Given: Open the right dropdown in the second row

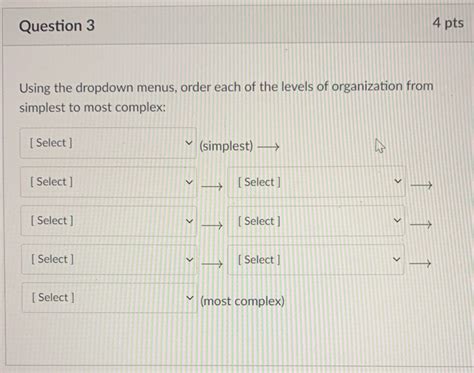Looking at the screenshot, I should 316,182.
